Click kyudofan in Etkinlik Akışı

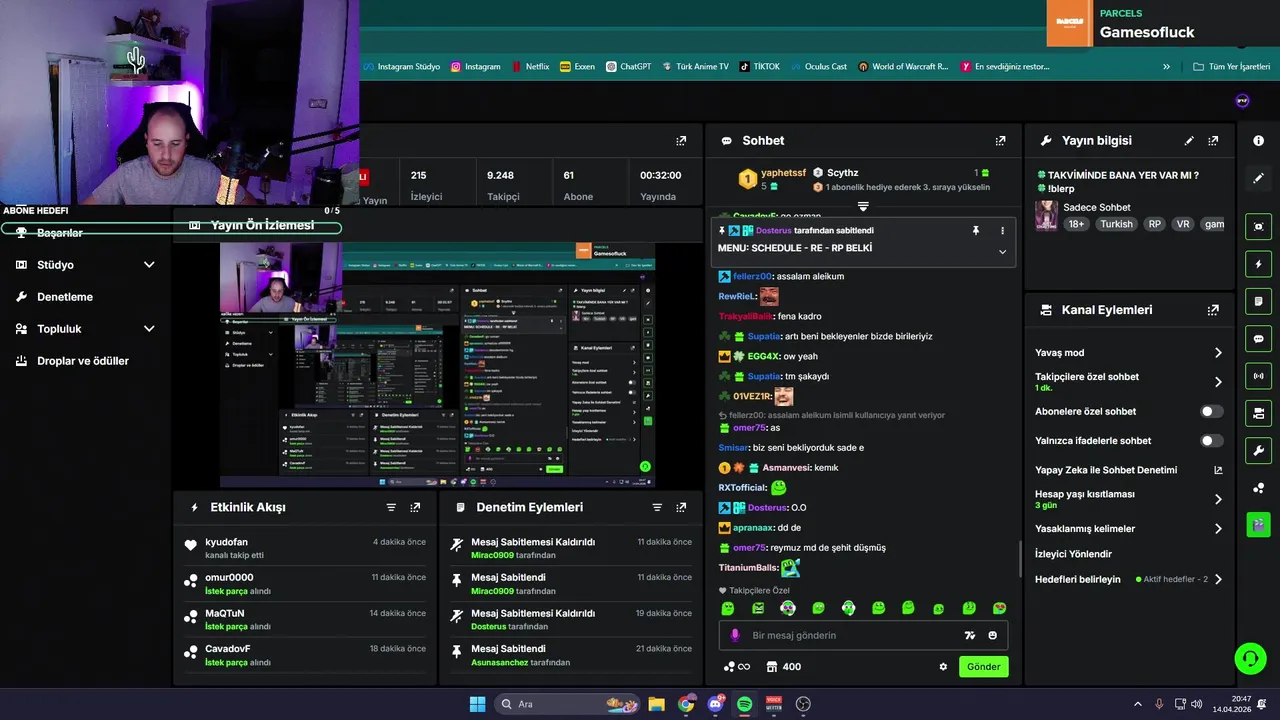click(x=226, y=542)
